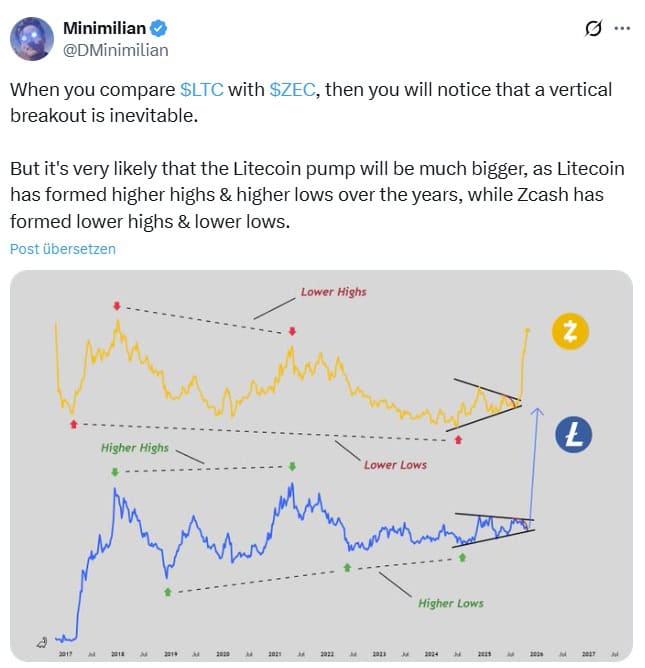Screen dimensions: 645x668
Task: Open the $LTC cashtag link
Action: pos(202,89)
